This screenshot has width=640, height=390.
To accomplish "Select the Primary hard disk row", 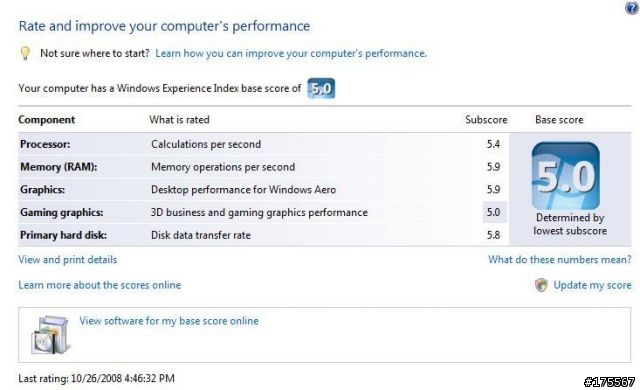I will click(x=263, y=235).
